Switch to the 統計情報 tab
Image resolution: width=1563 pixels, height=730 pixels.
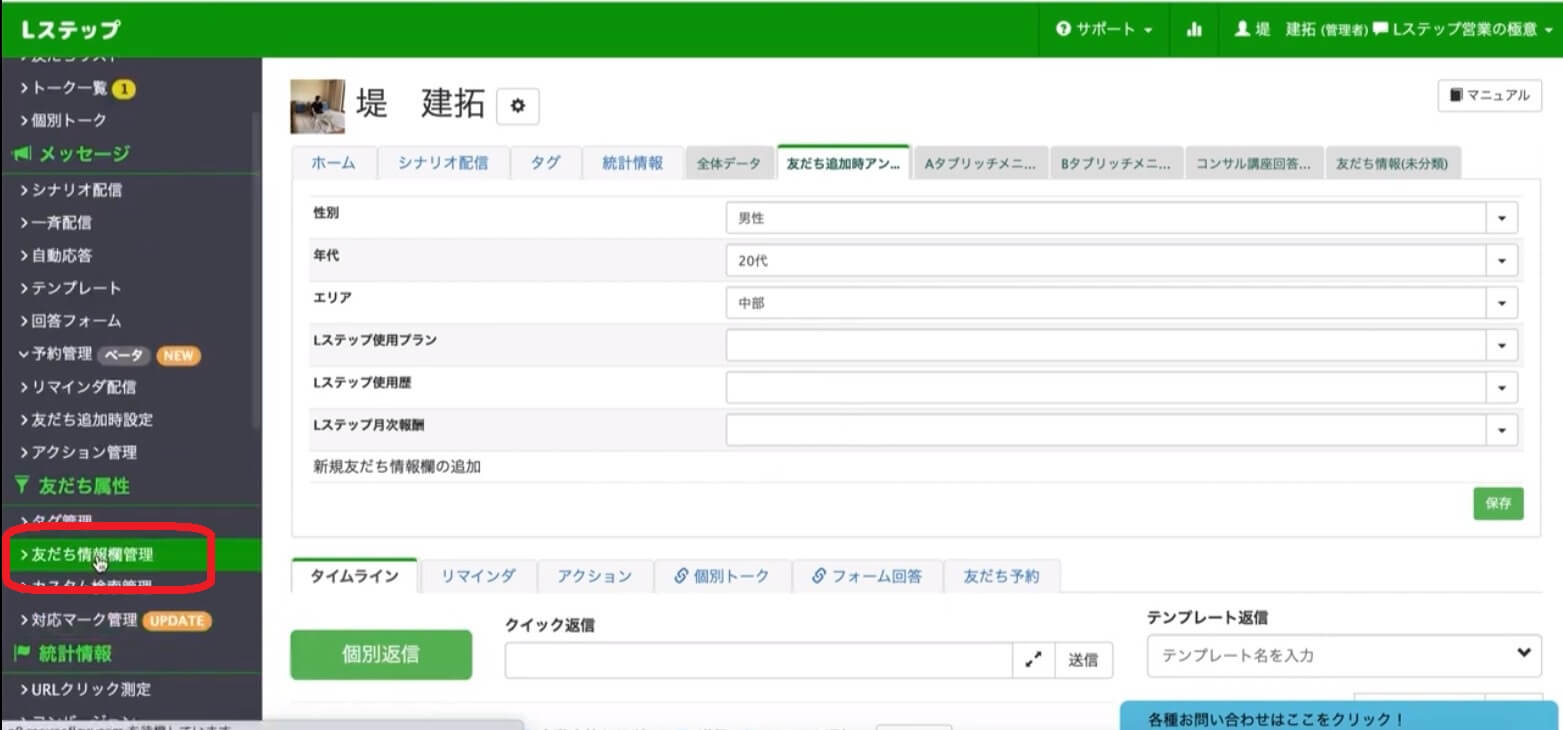632,163
